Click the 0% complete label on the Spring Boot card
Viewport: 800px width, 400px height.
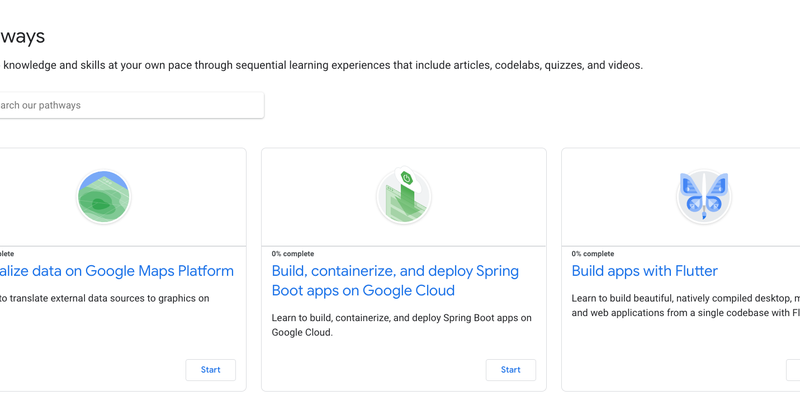293,254
